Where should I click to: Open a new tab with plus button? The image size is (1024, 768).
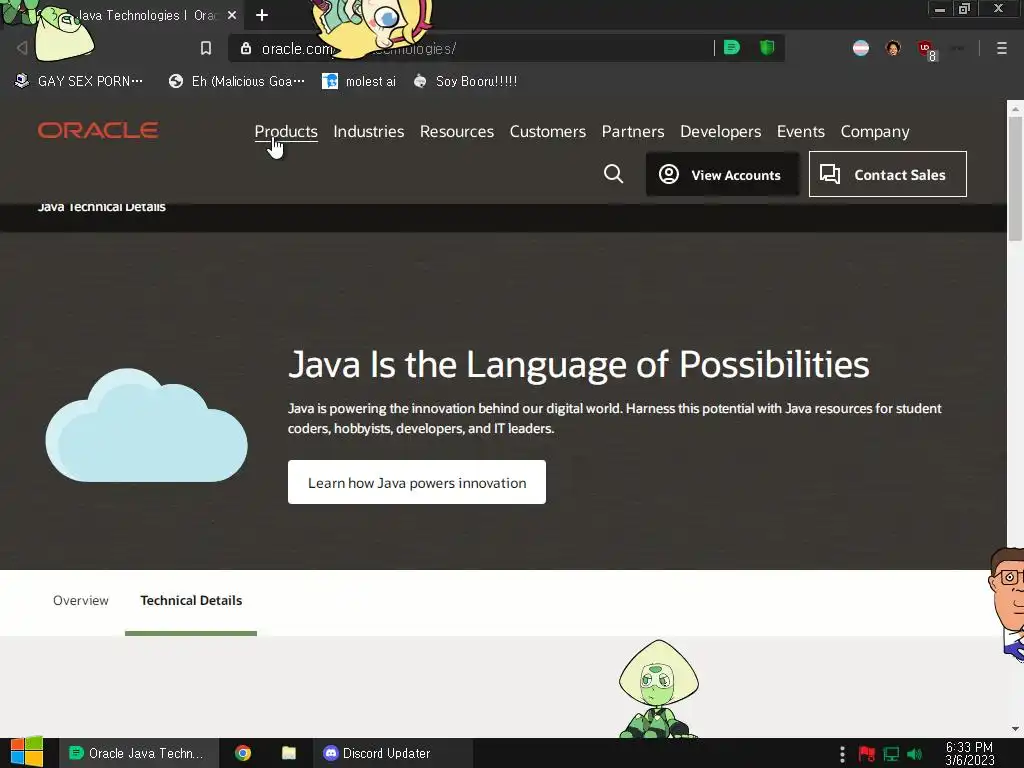tap(262, 15)
